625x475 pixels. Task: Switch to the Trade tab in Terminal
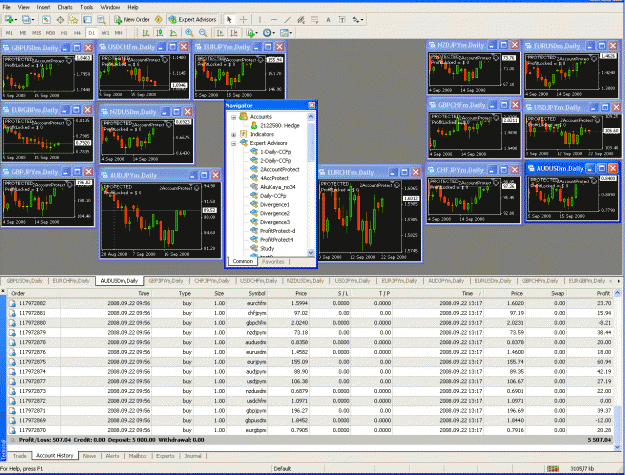[20, 456]
